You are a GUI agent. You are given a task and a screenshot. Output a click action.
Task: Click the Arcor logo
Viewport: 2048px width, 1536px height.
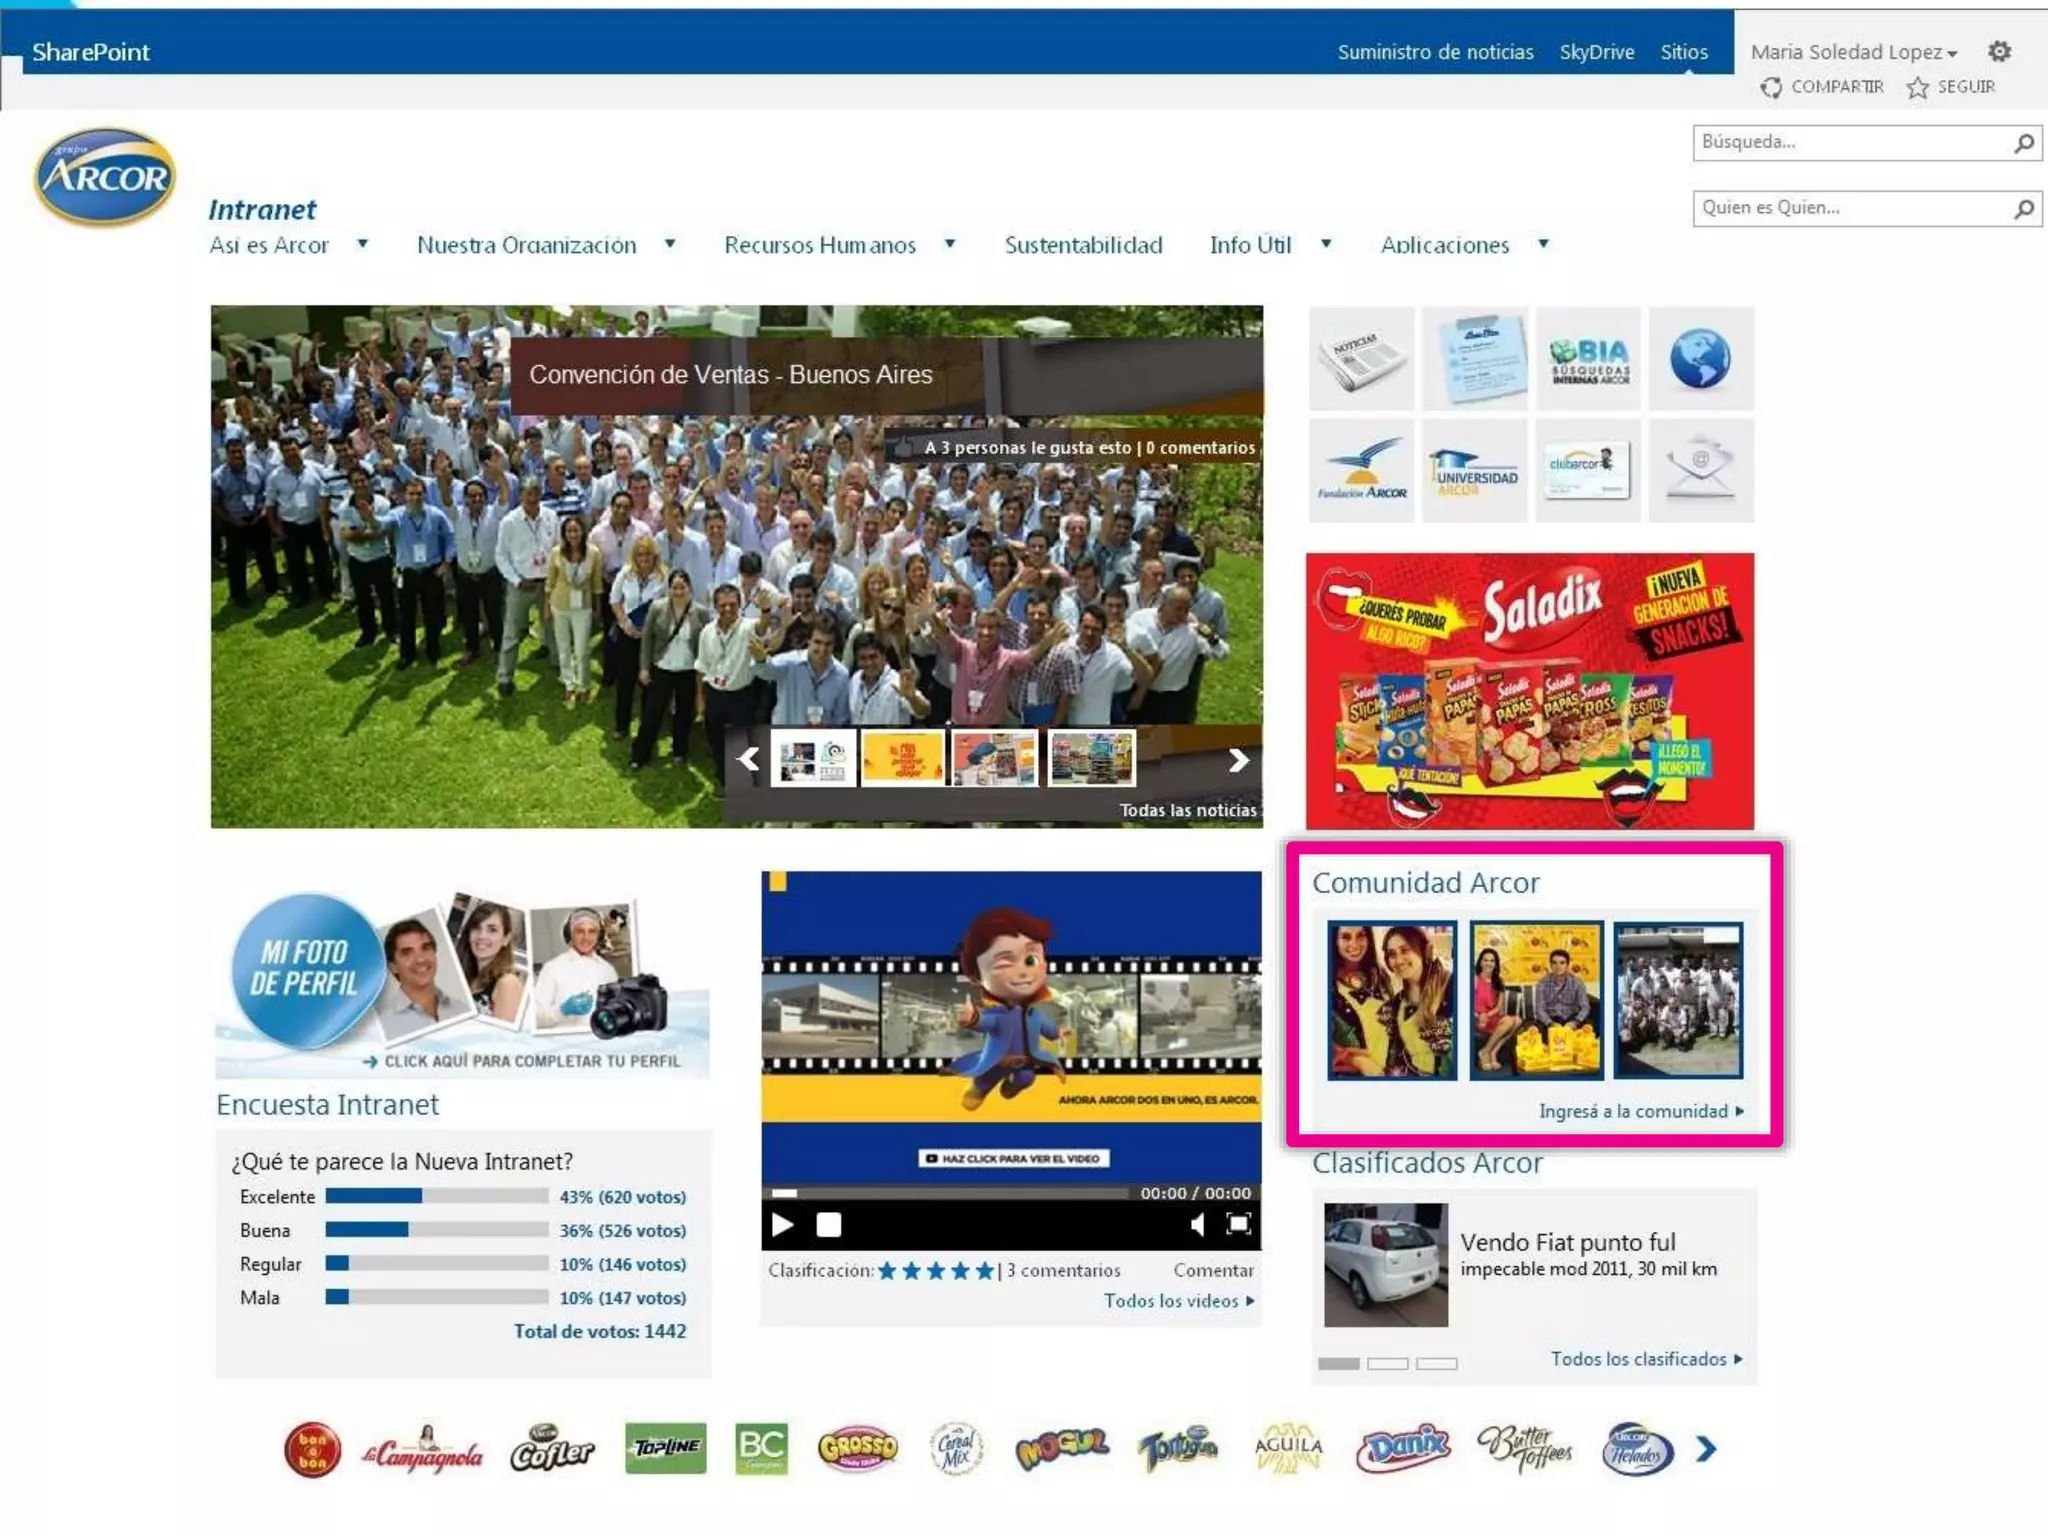(105, 176)
